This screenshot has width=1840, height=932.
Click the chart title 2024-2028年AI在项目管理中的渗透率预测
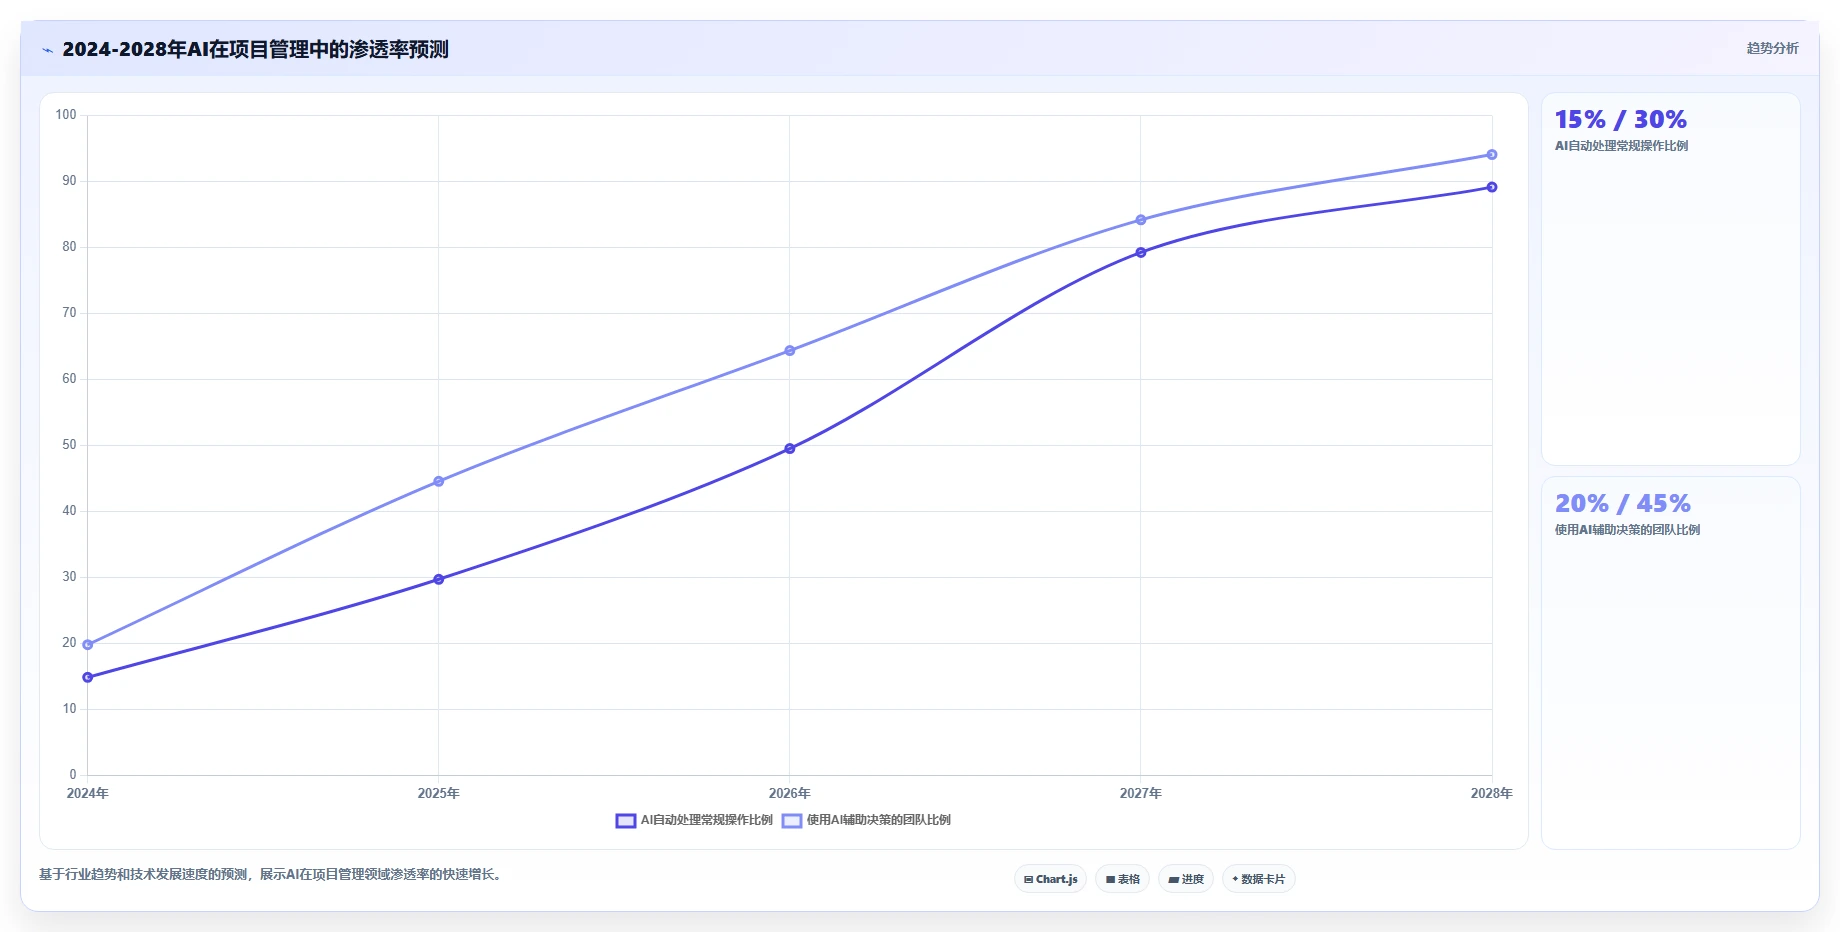(x=255, y=49)
